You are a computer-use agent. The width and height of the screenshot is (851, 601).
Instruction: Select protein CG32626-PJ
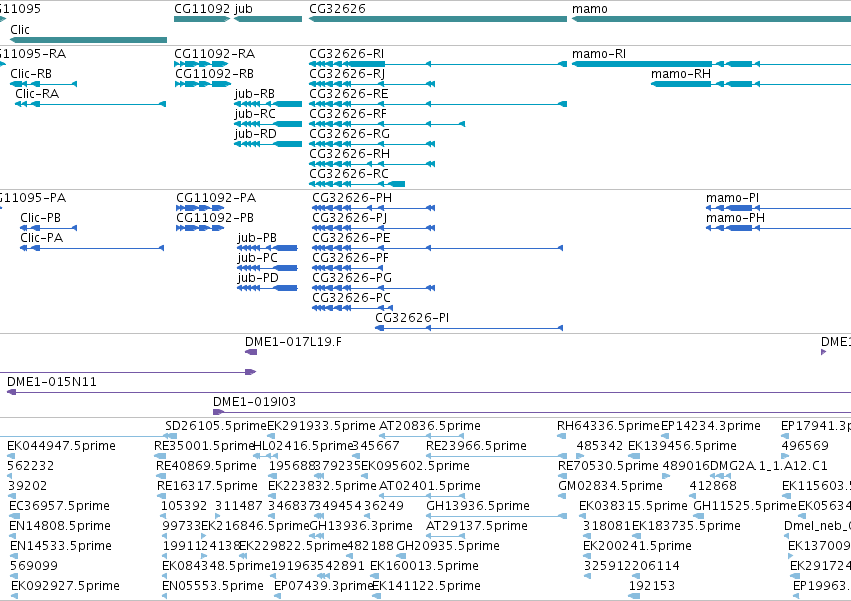[373, 228]
